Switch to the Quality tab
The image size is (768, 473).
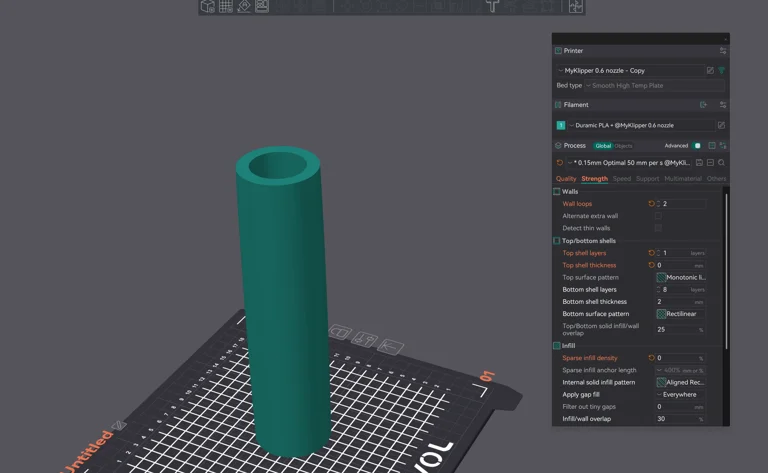coord(566,179)
